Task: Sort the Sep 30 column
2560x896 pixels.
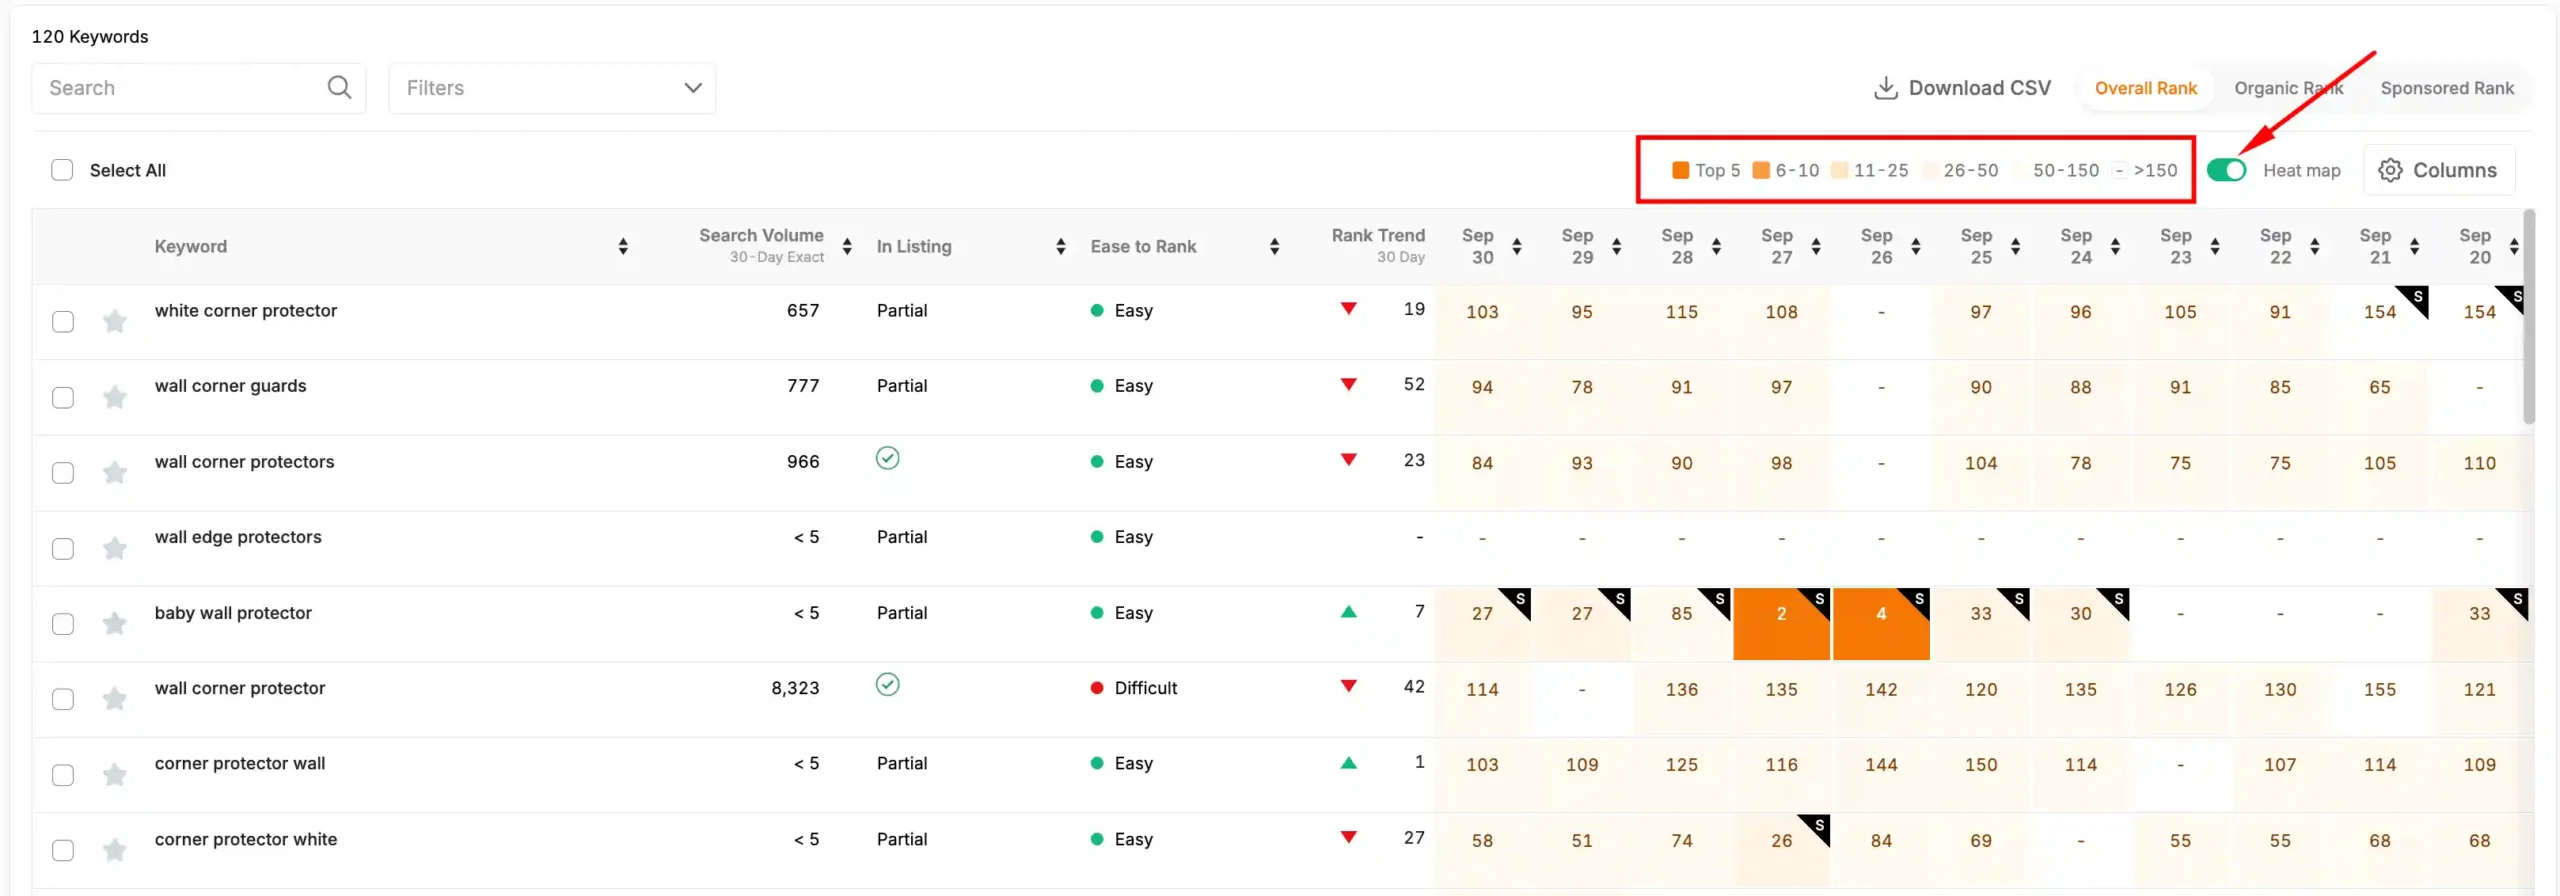Action: [1517, 246]
